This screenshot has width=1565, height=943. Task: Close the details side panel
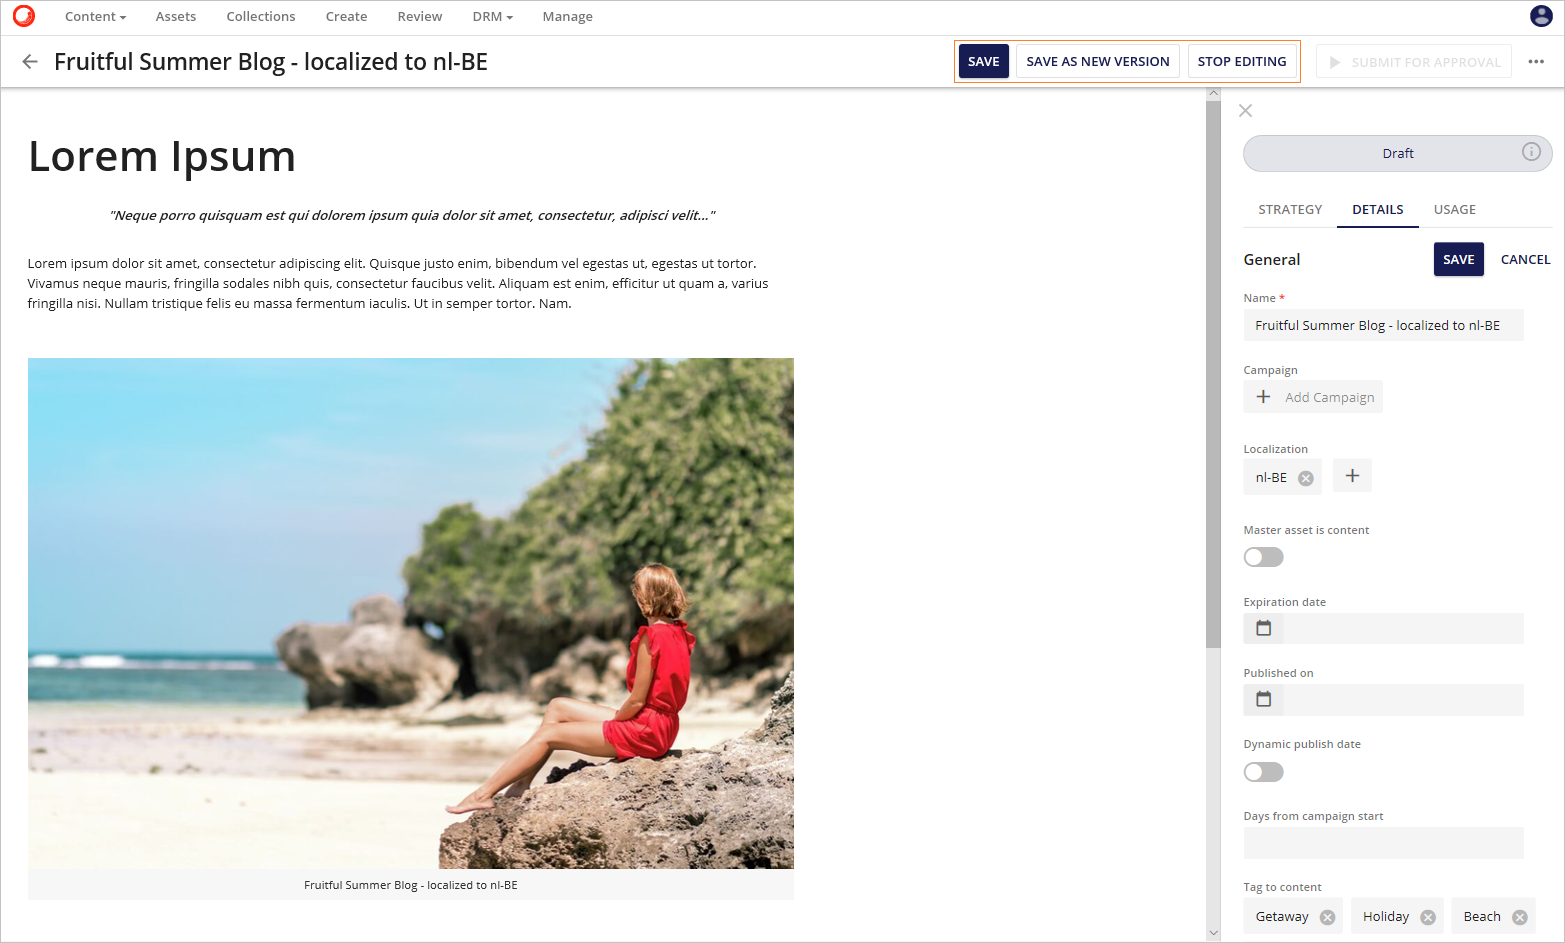1245,111
